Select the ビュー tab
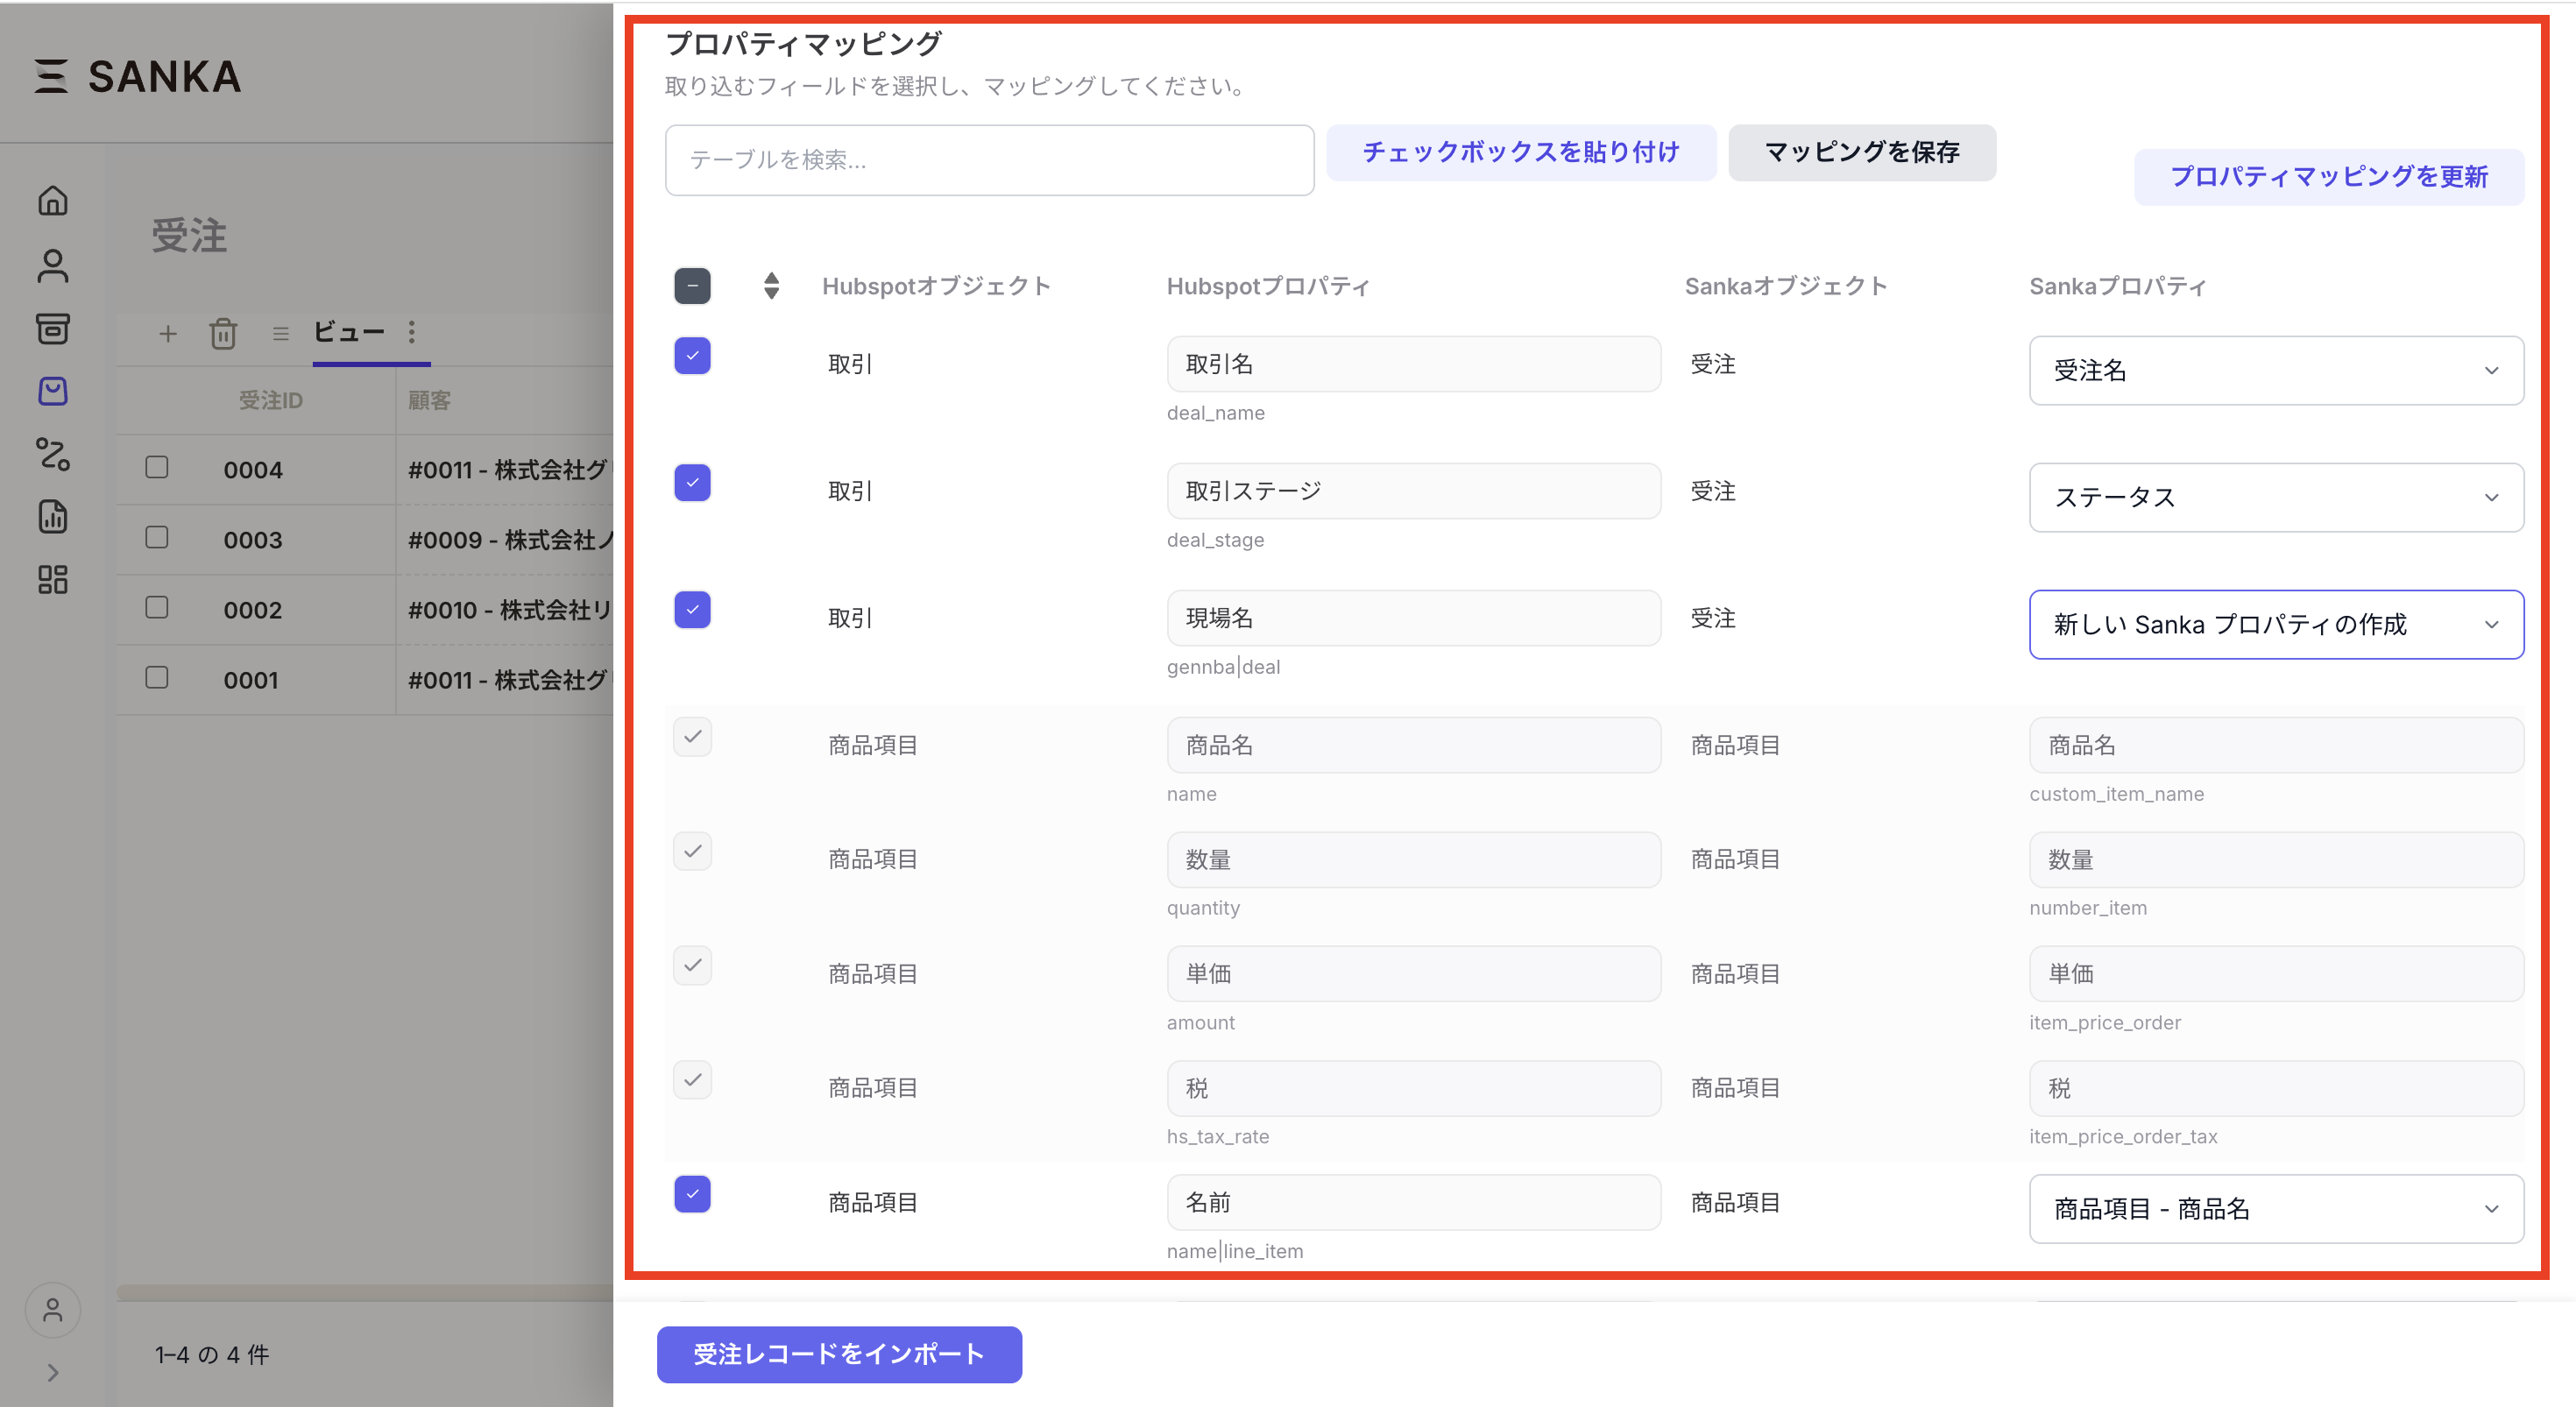 pos(349,332)
